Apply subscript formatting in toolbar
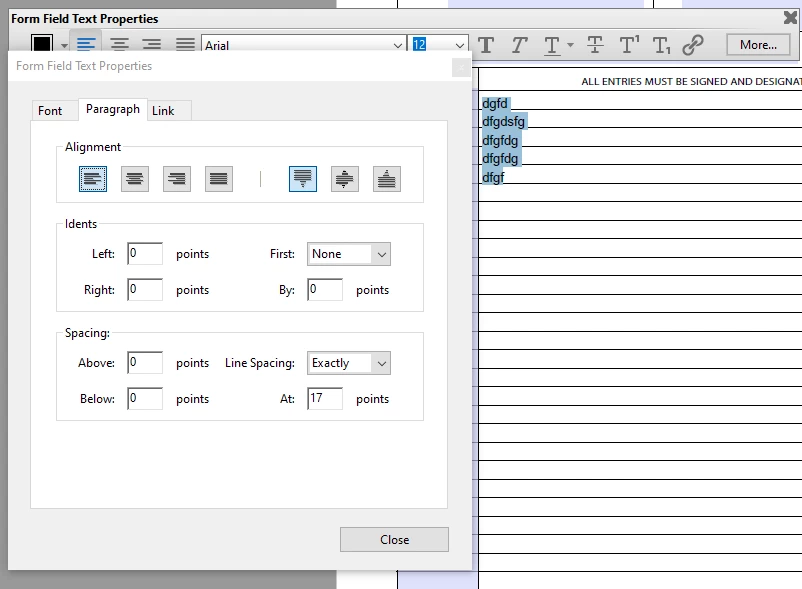 click(x=661, y=45)
